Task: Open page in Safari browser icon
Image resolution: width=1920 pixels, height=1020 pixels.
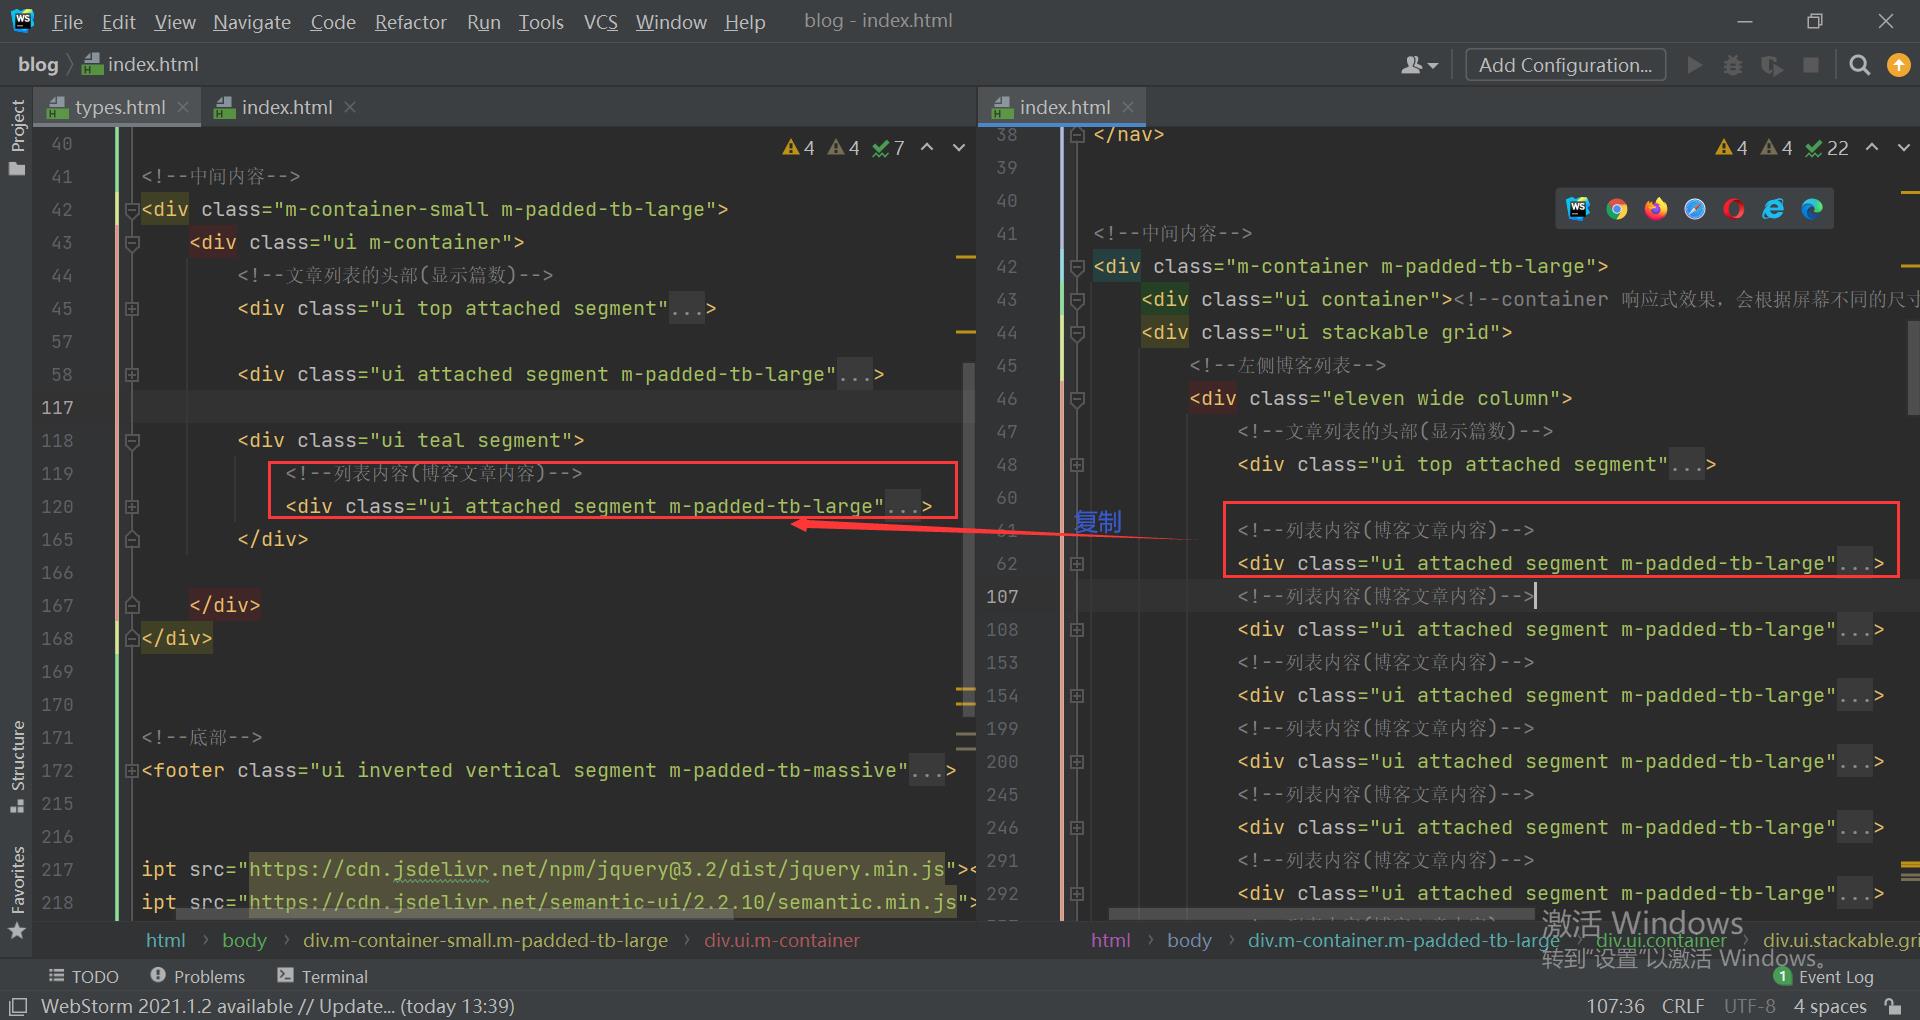Action: point(1695,208)
